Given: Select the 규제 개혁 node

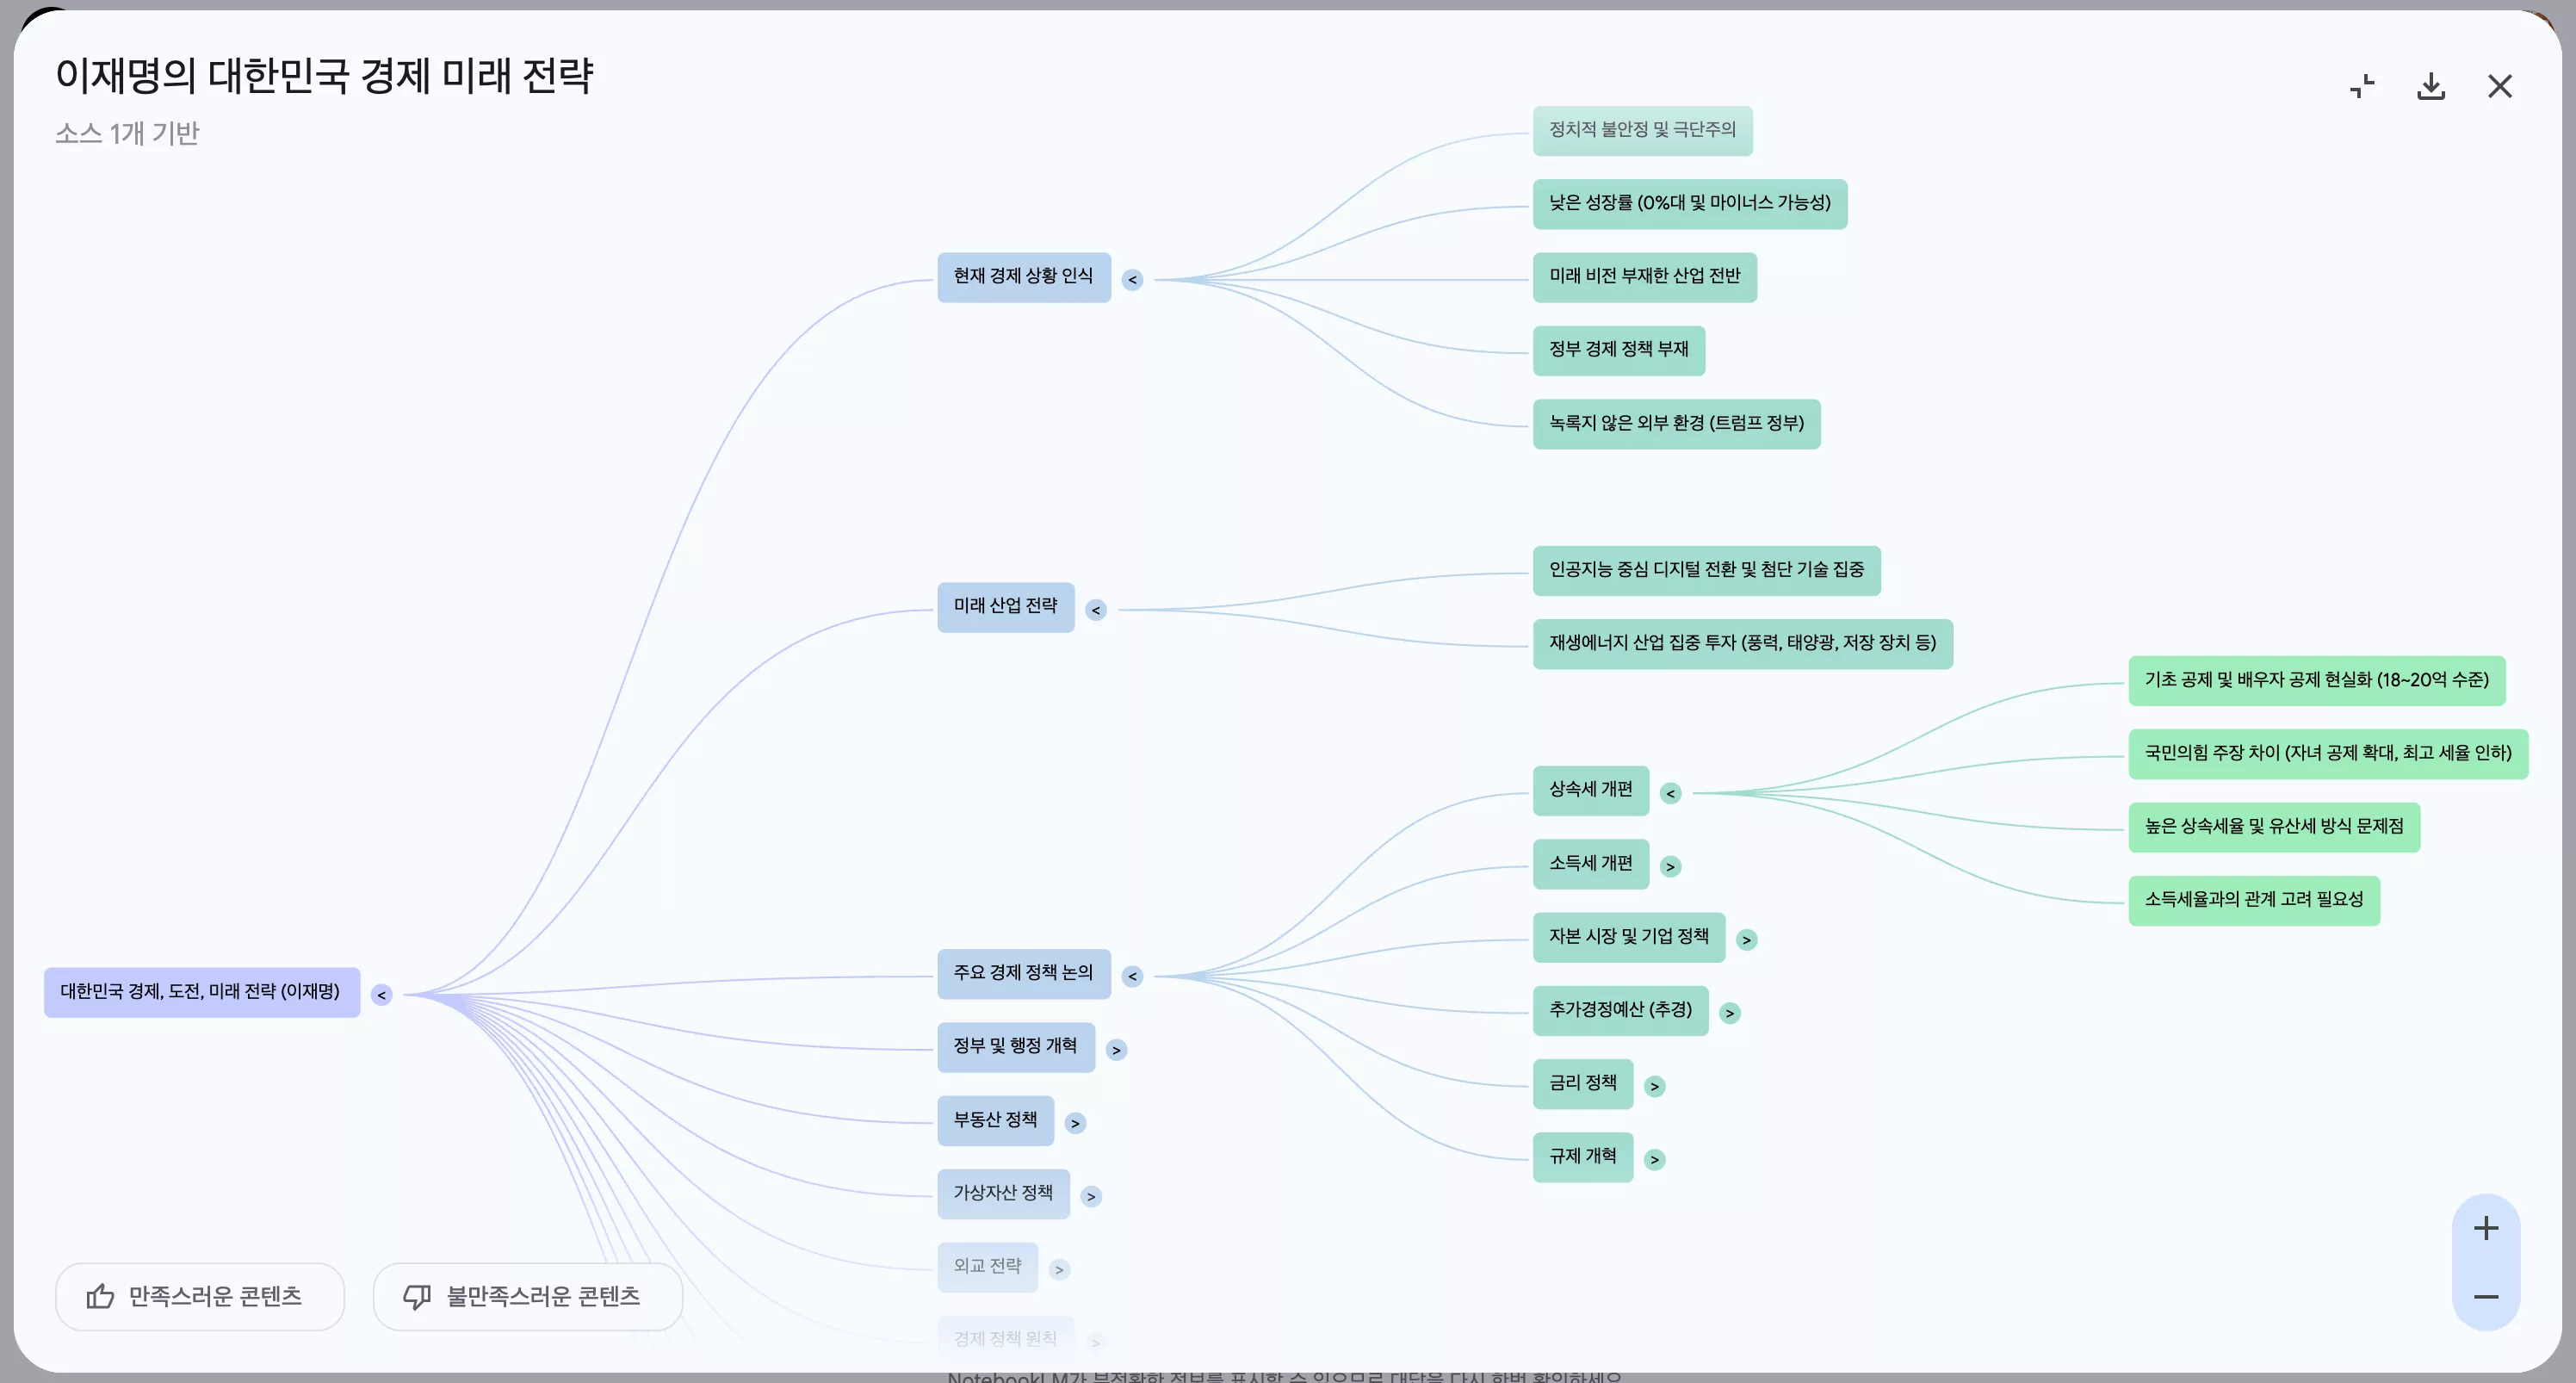Looking at the screenshot, I should click(x=1582, y=1157).
